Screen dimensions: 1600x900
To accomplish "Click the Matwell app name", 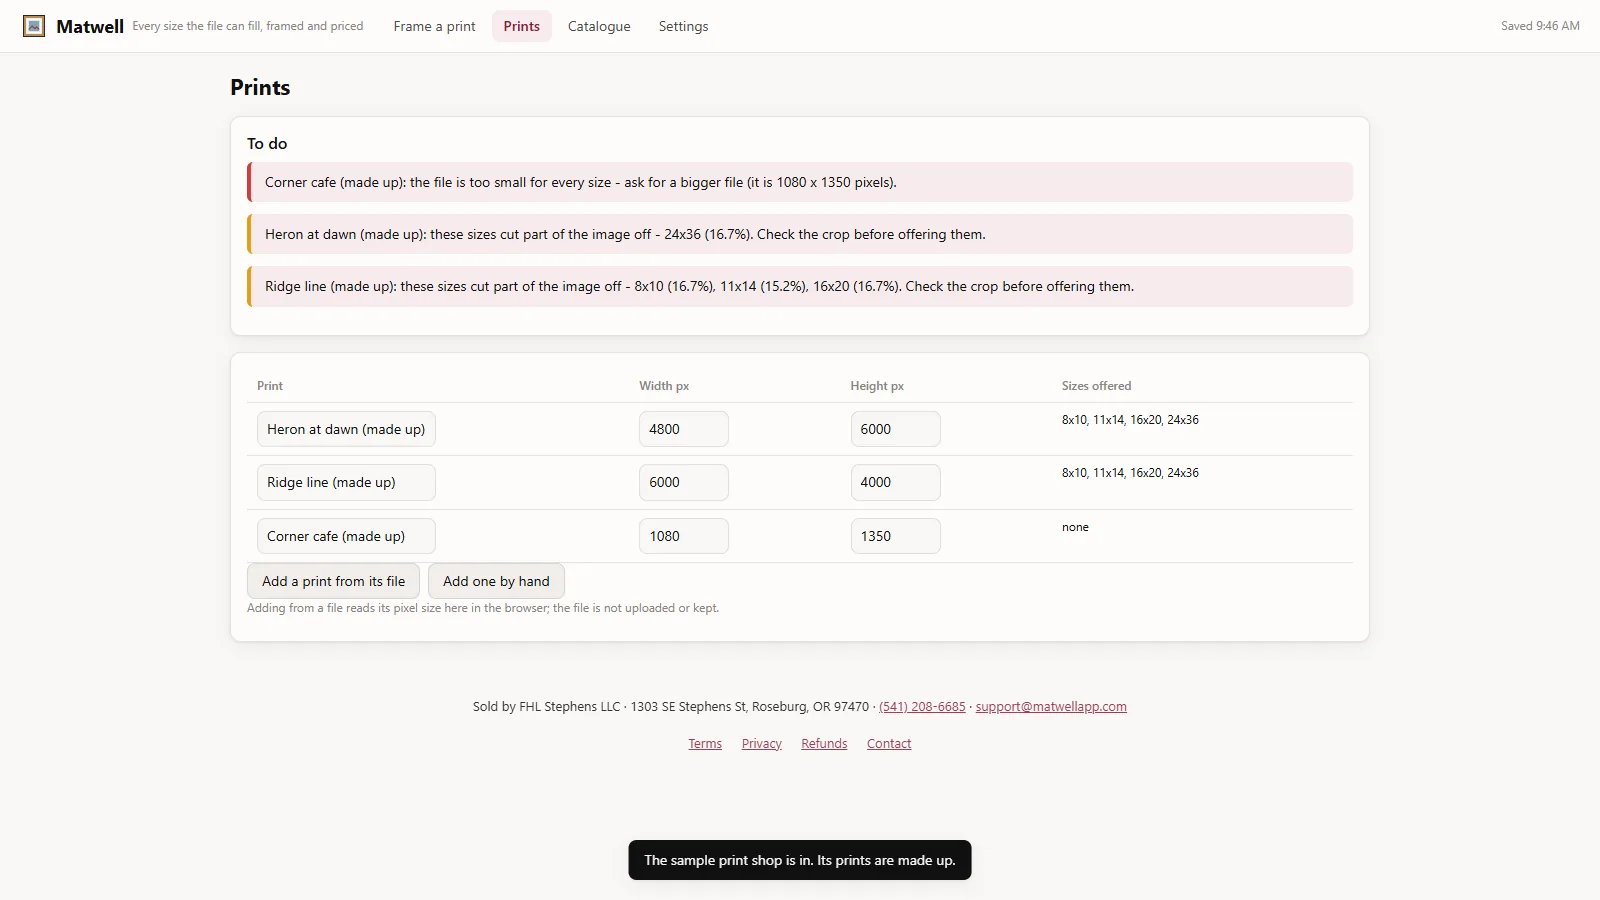I will pyautogui.click(x=90, y=26).
